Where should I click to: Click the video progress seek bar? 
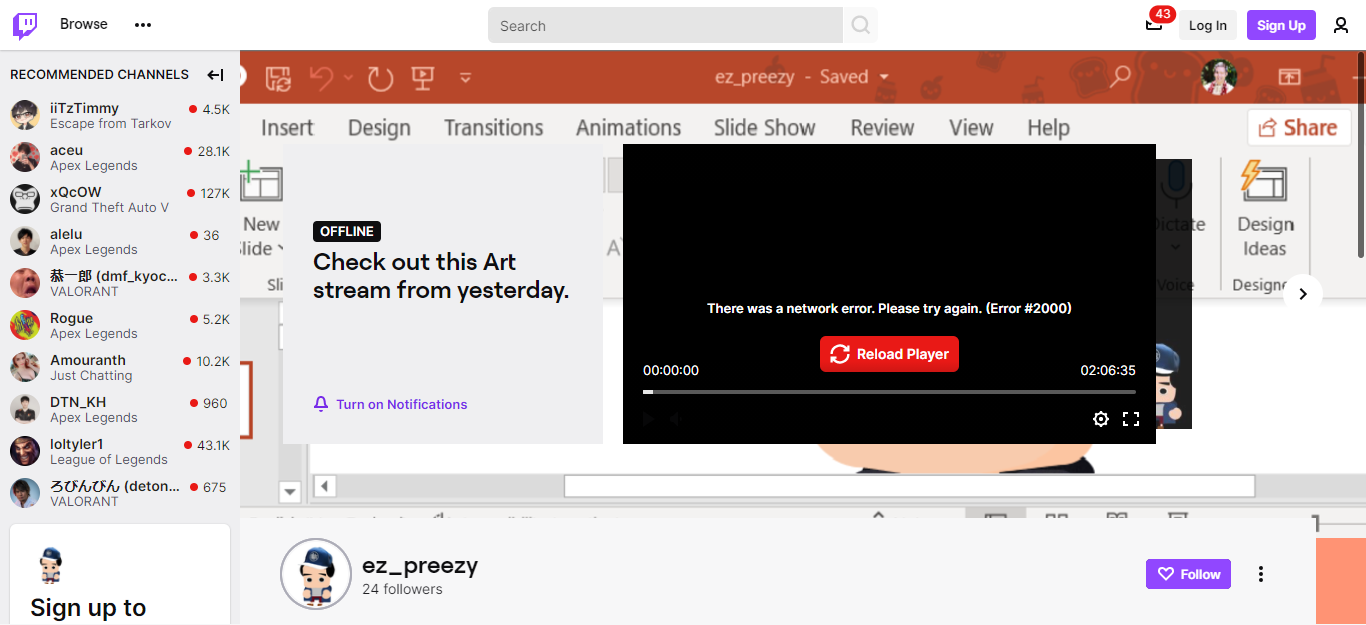pos(889,392)
